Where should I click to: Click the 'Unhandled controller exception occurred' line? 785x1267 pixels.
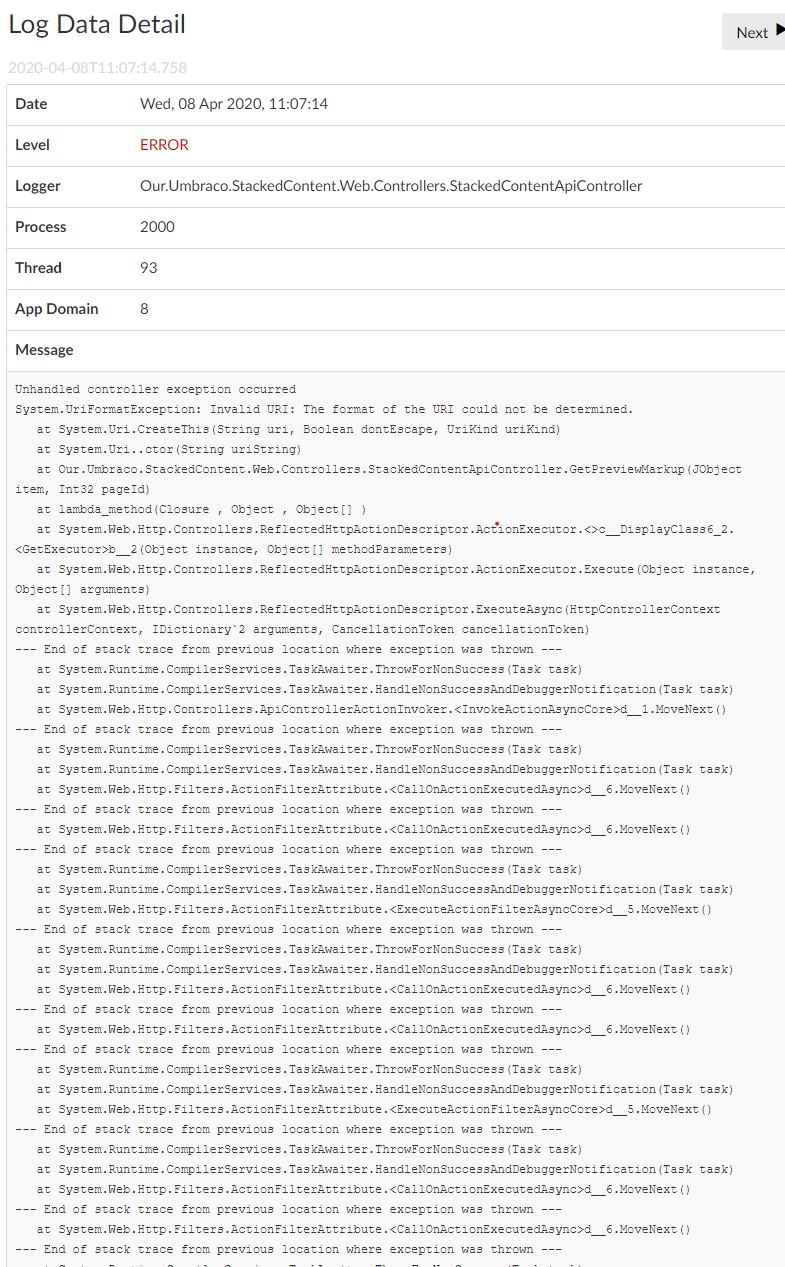[155, 389]
